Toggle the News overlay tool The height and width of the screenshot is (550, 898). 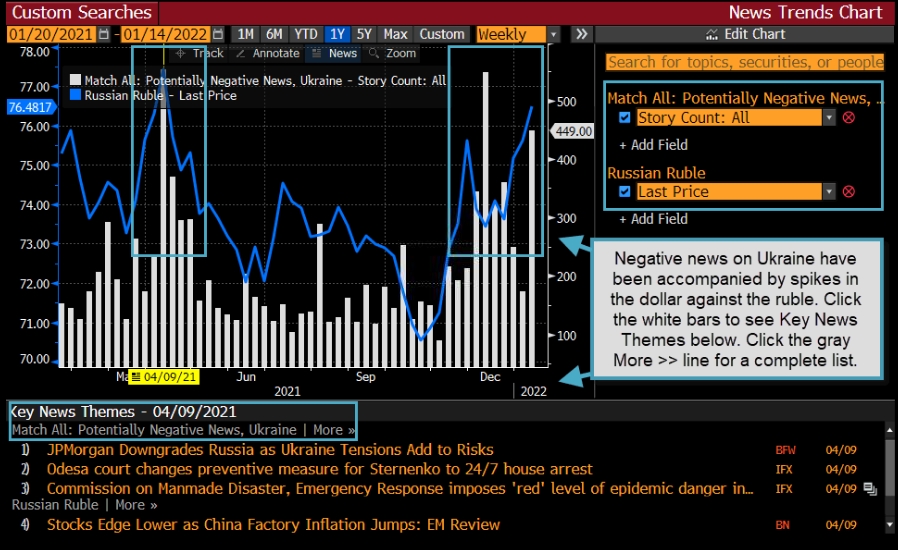click(x=334, y=53)
